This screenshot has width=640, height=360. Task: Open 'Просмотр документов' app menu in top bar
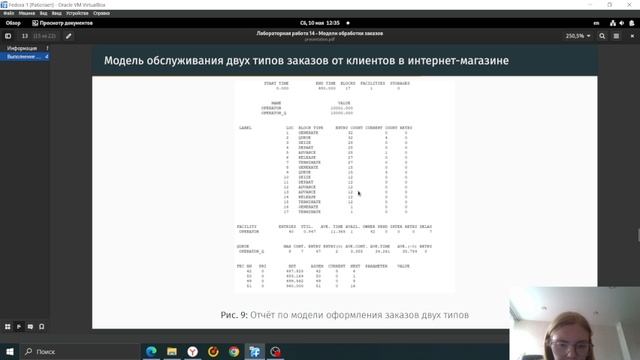pyautogui.click(x=62, y=23)
